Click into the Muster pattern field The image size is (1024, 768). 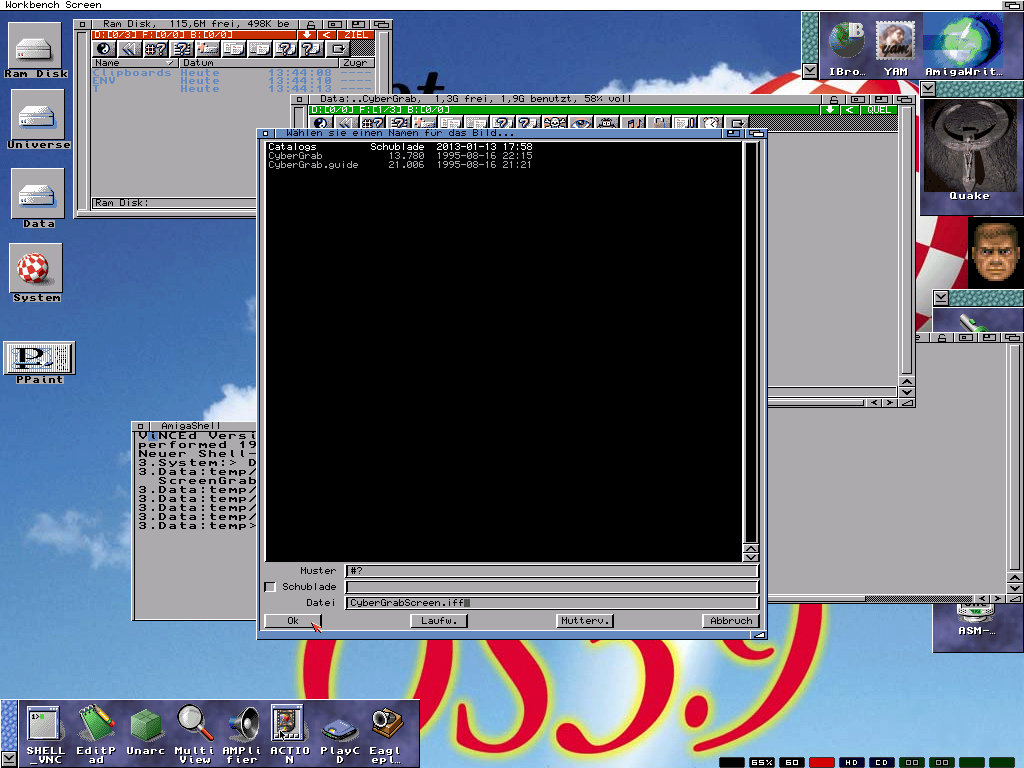pos(551,571)
